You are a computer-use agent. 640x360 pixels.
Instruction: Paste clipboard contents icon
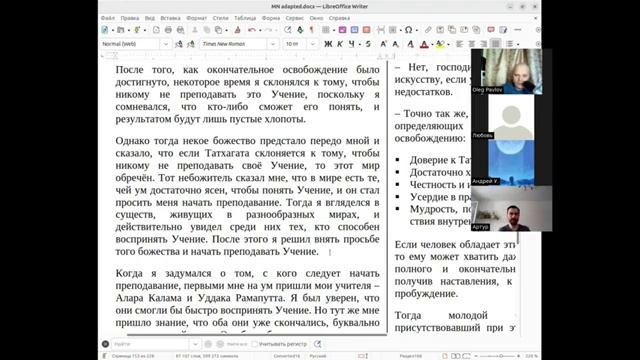tap(218, 30)
